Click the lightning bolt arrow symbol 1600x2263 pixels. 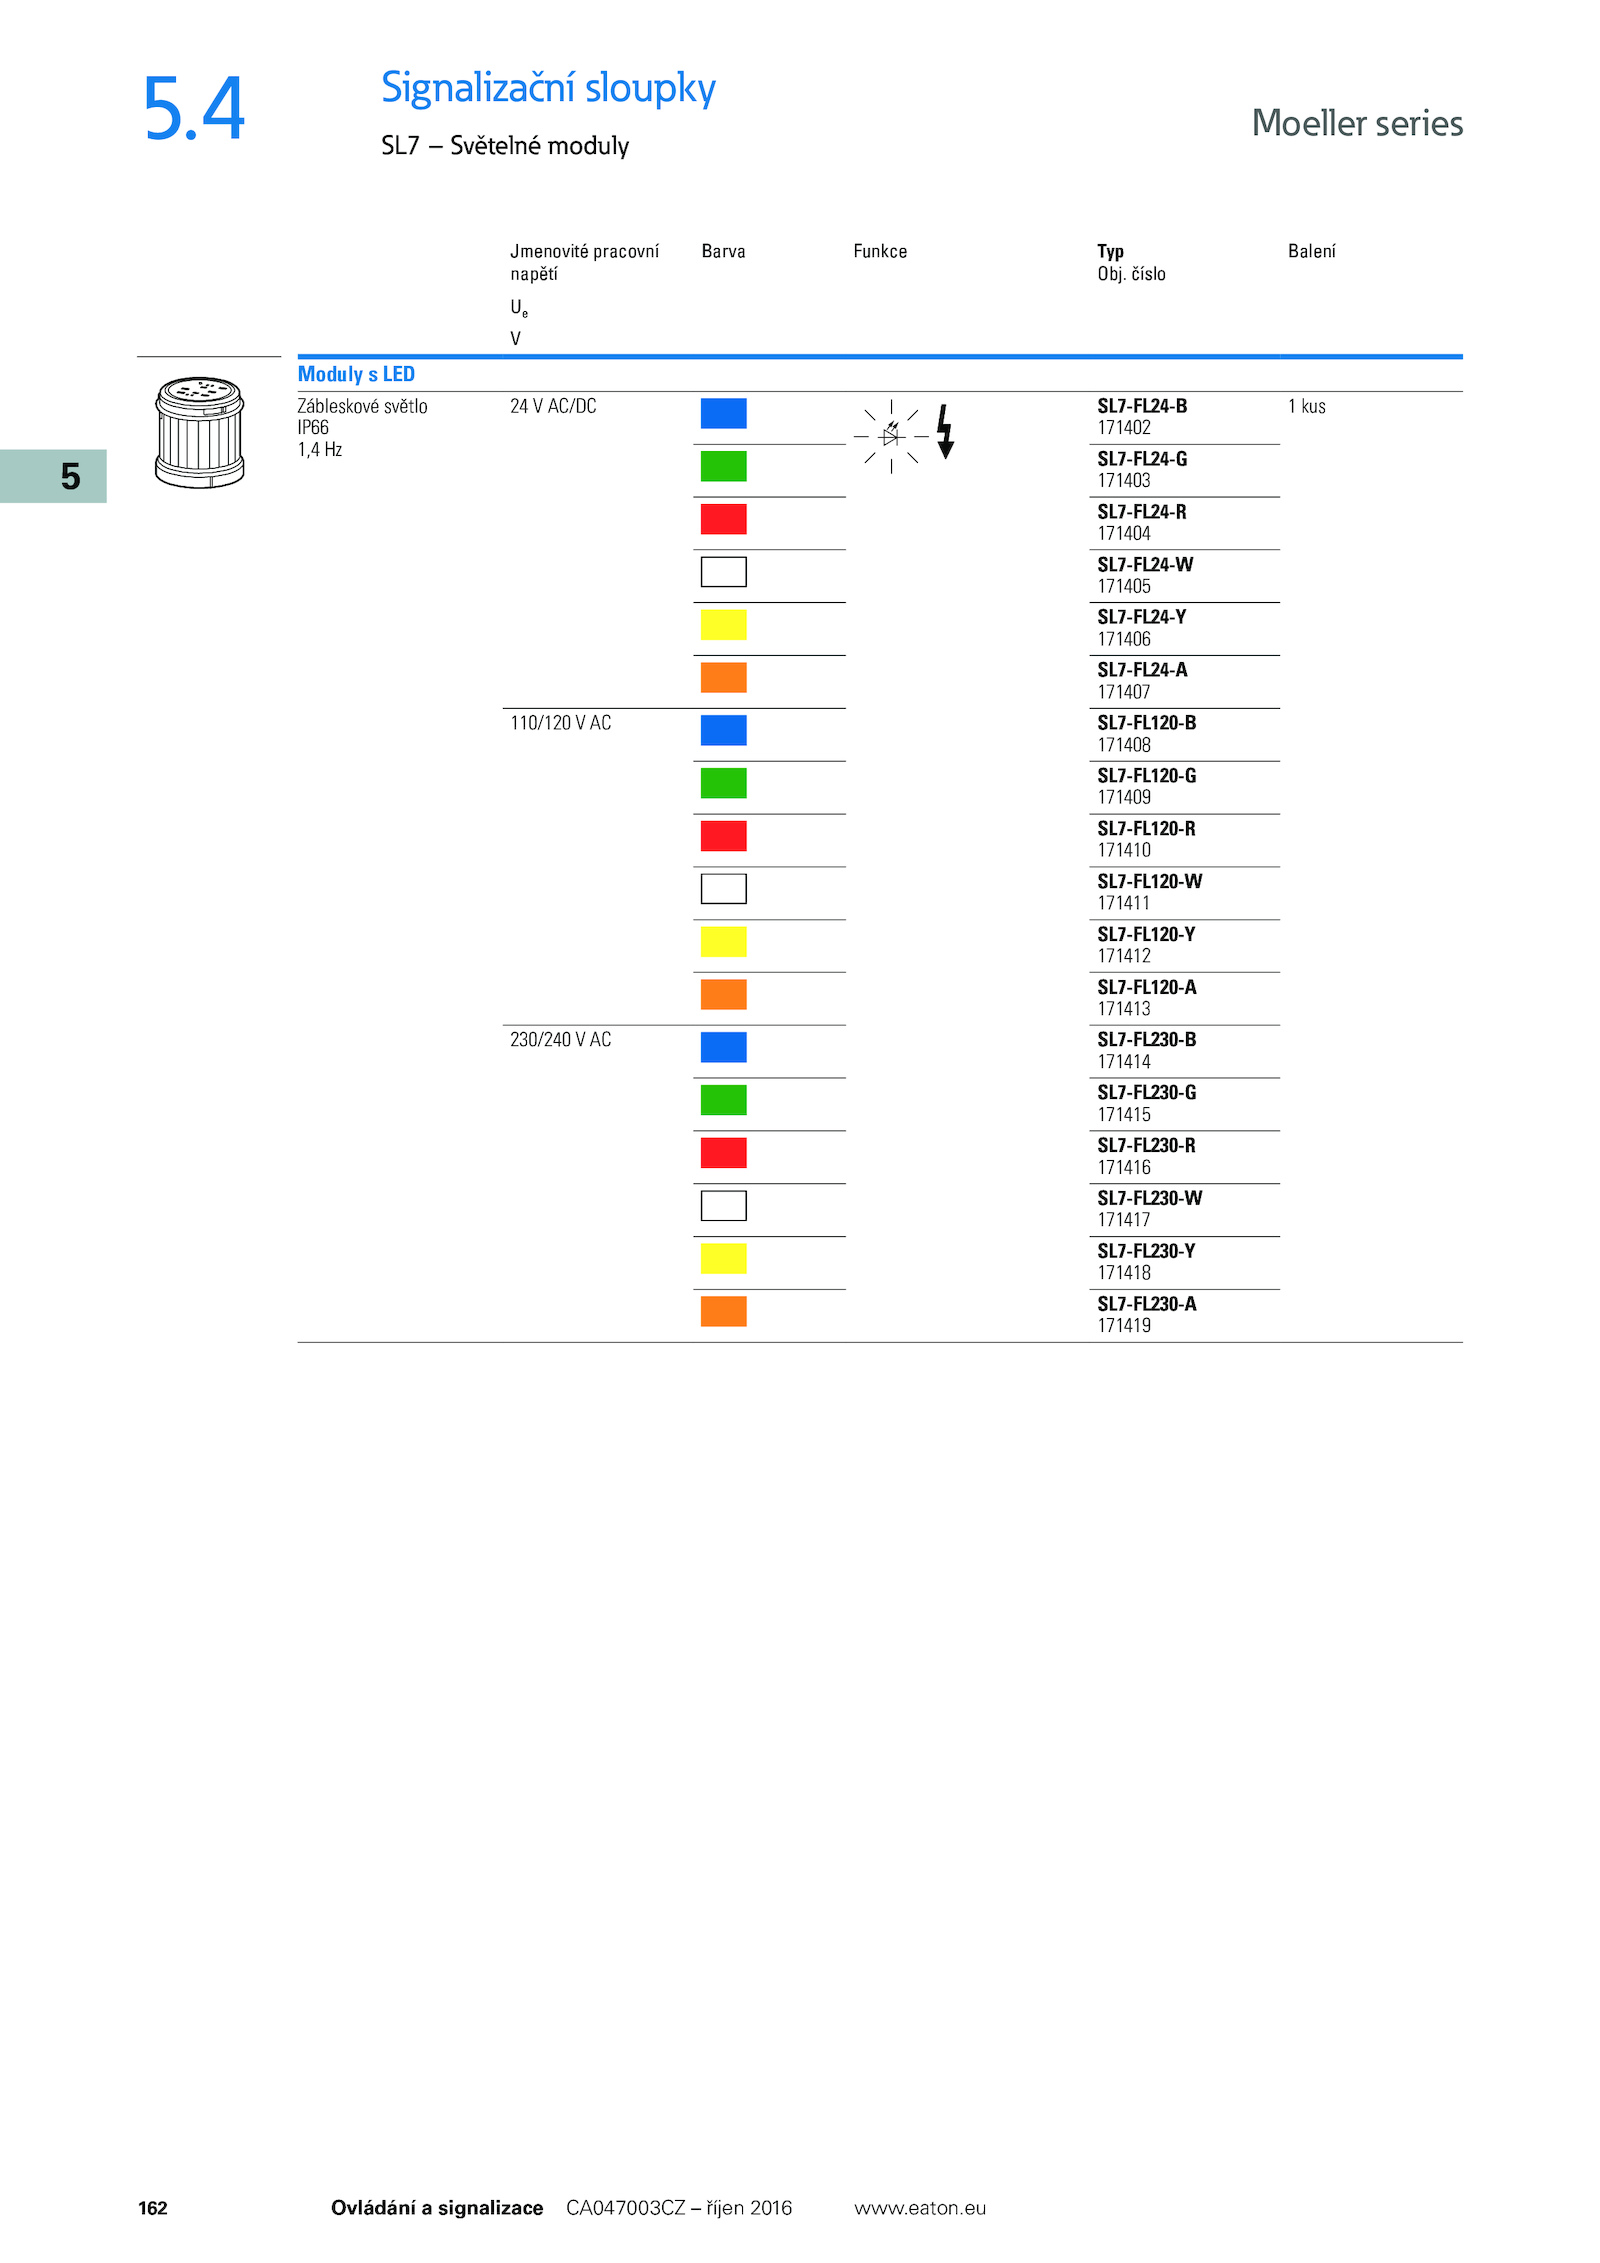click(944, 432)
